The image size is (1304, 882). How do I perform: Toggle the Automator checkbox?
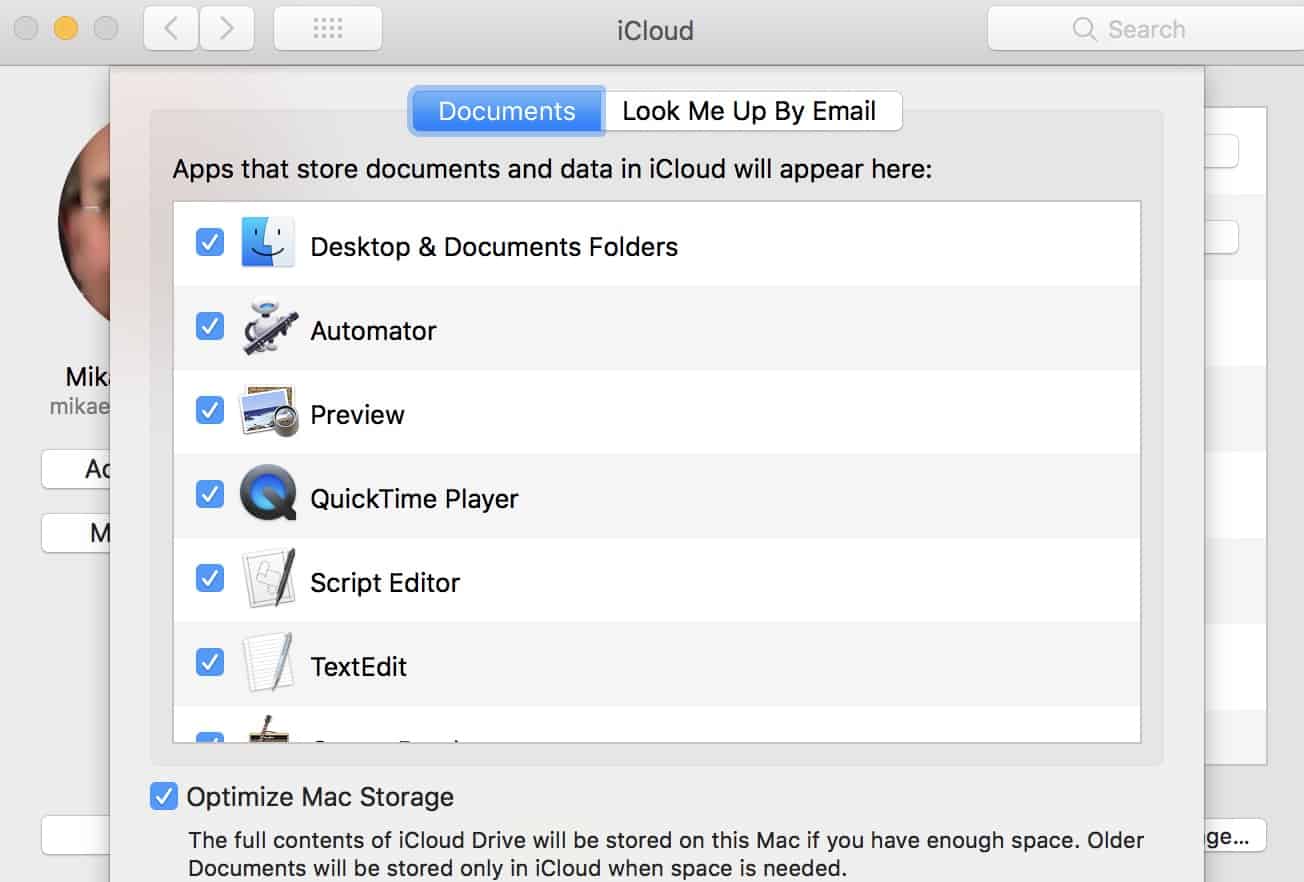pos(209,326)
